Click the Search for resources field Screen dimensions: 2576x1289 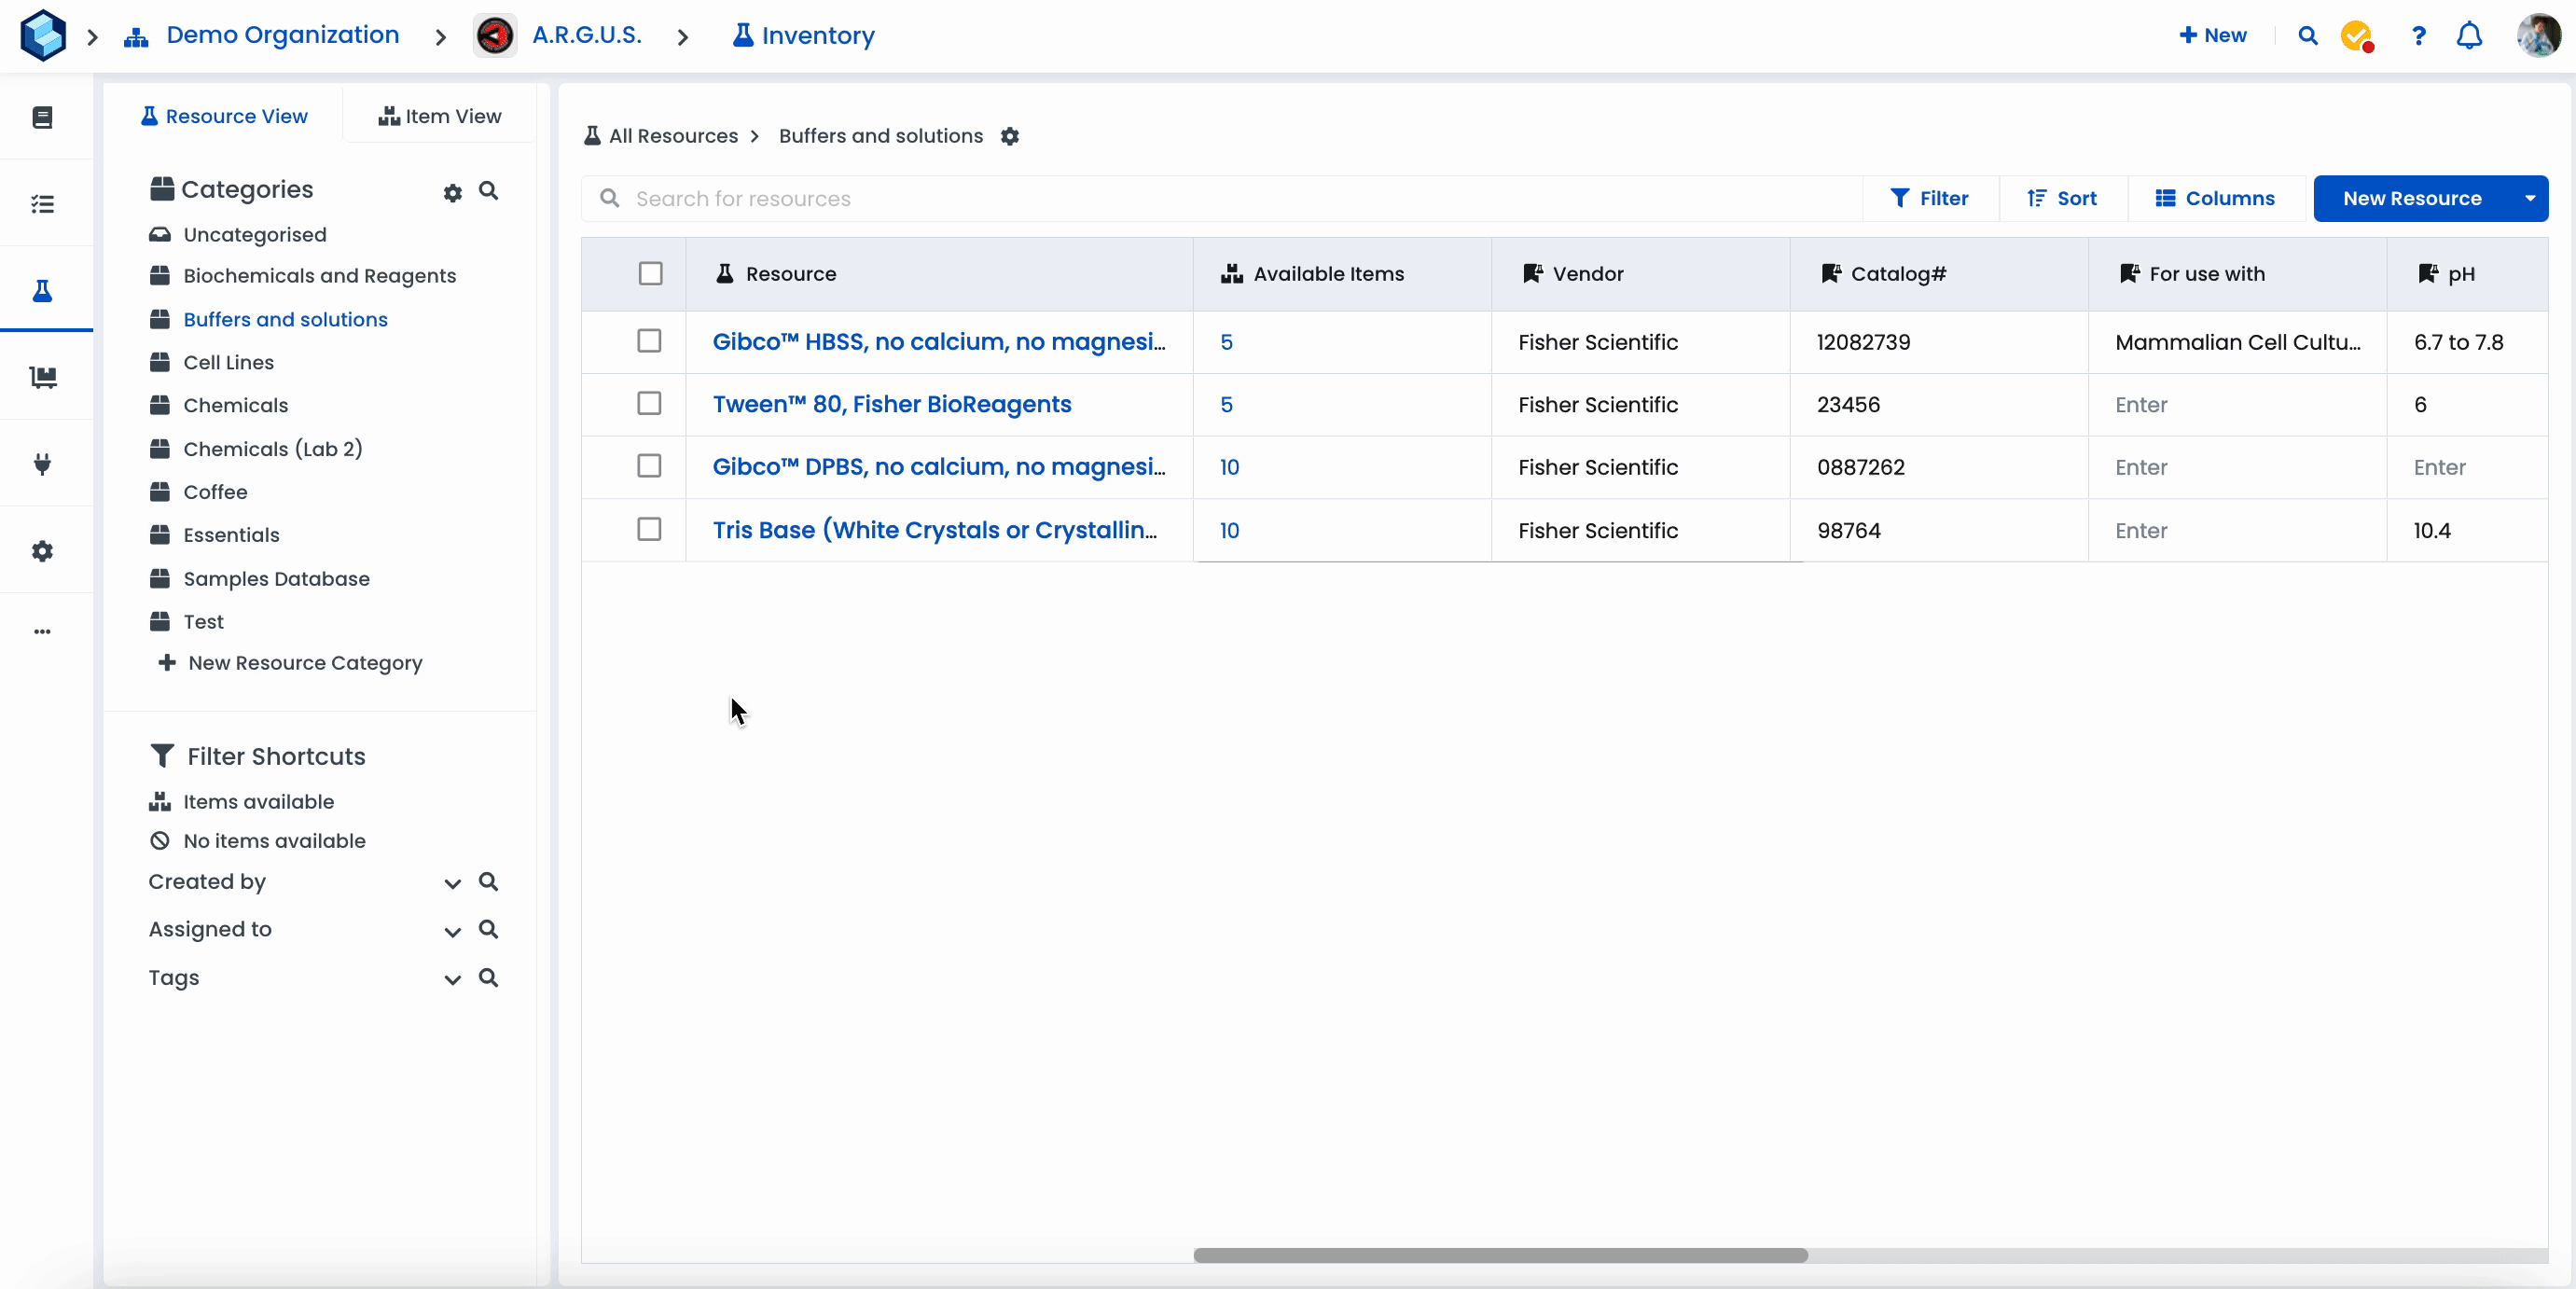[1220, 198]
